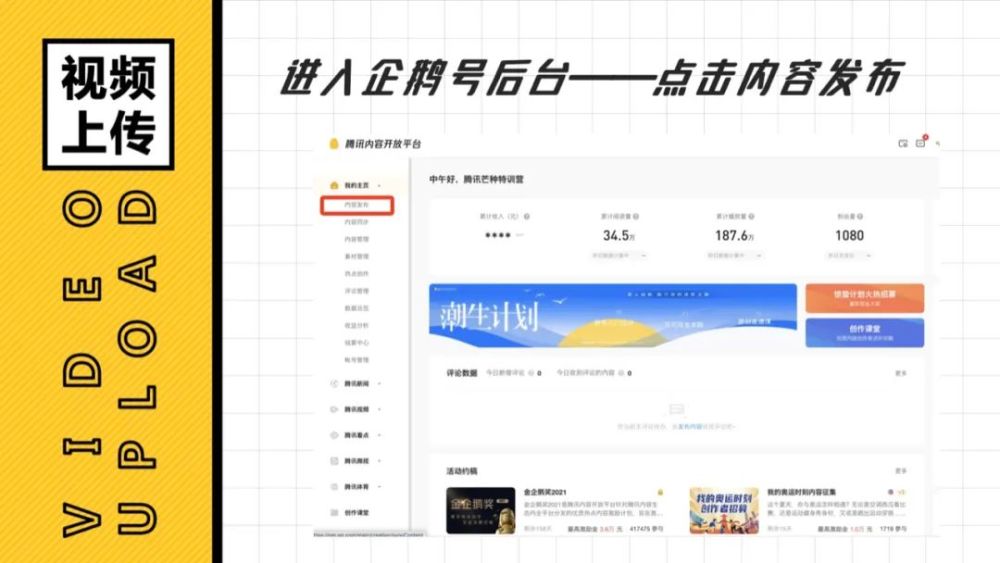This screenshot has height=563, width=1000.
Task: Click the yellow badge icon beside 金企鹅奖2021
Action: point(660,492)
